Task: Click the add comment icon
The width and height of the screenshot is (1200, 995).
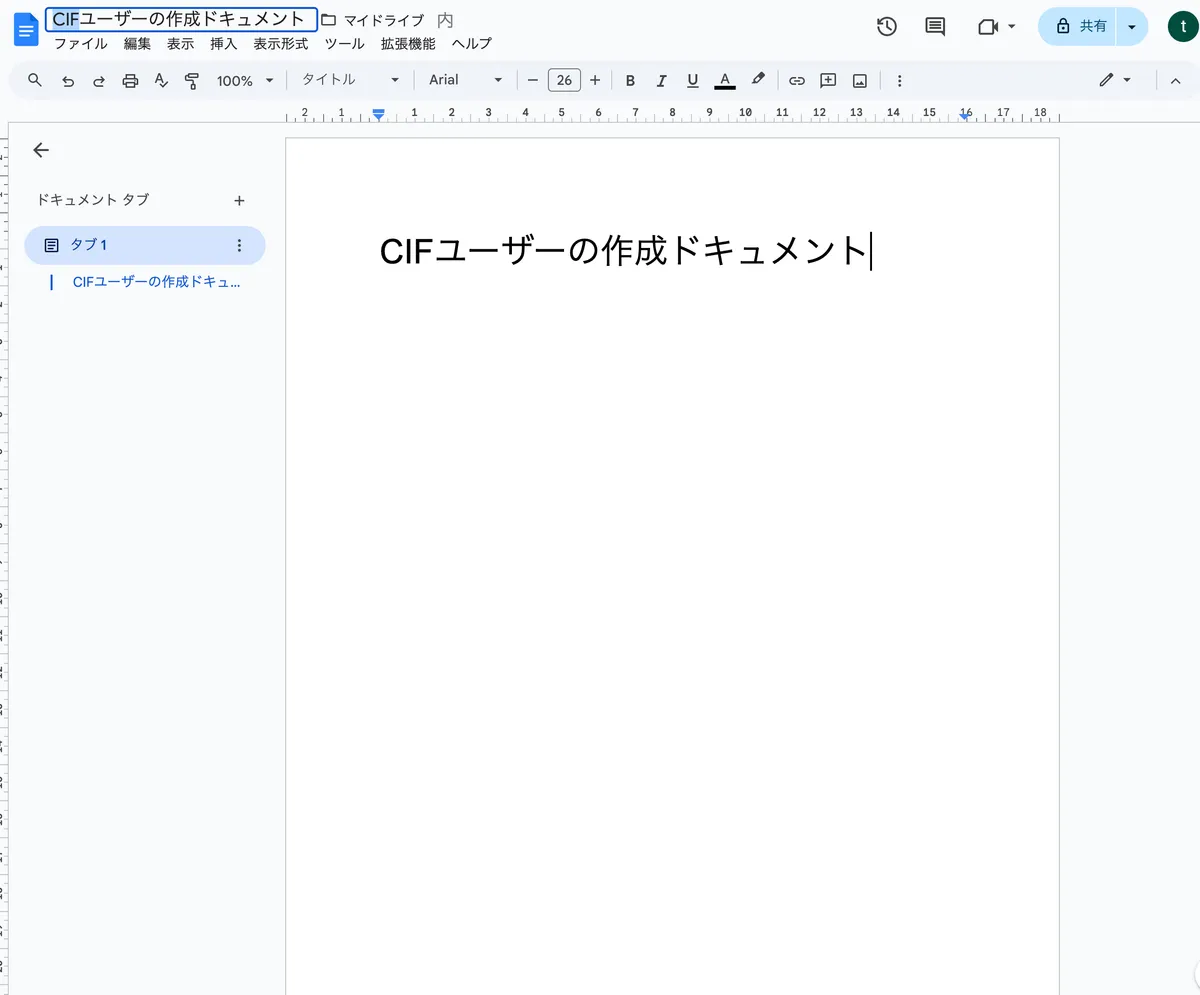Action: [x=828, y=80]
